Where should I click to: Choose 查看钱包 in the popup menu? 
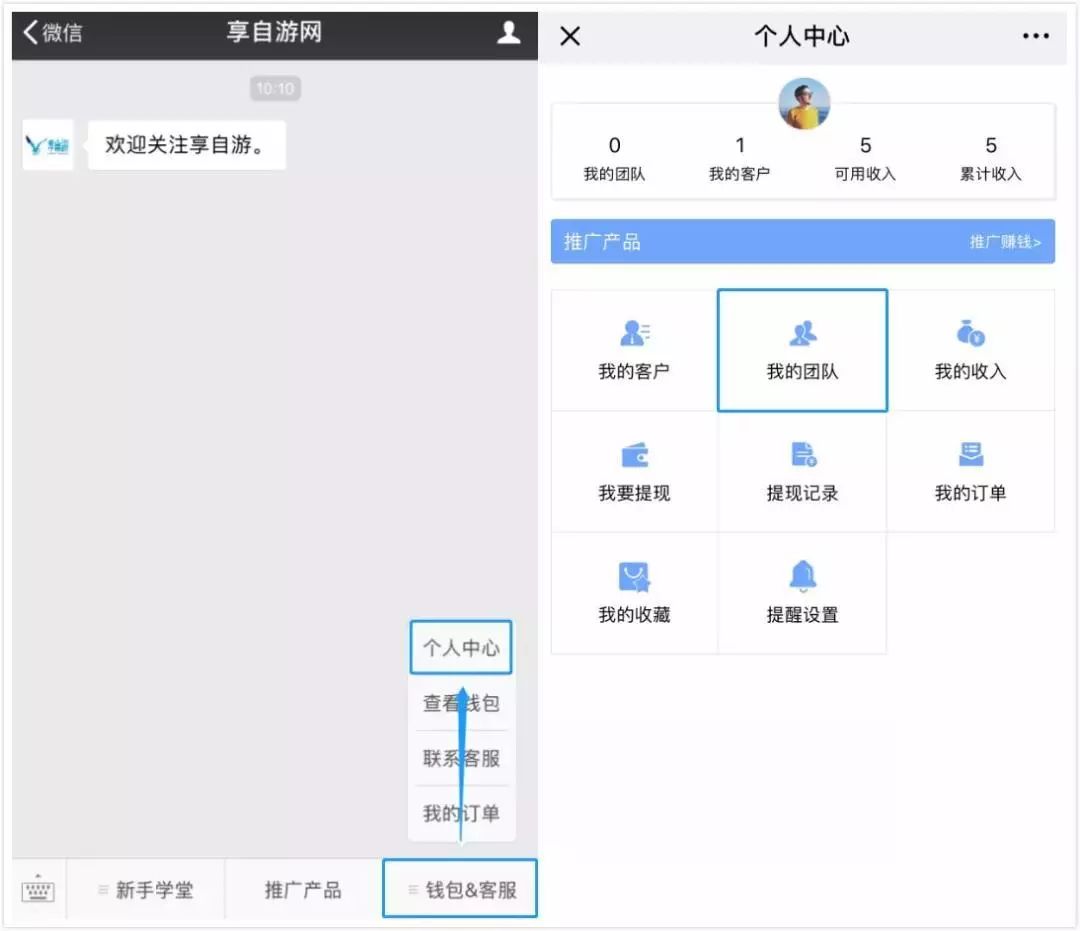(x=460, y=703)
